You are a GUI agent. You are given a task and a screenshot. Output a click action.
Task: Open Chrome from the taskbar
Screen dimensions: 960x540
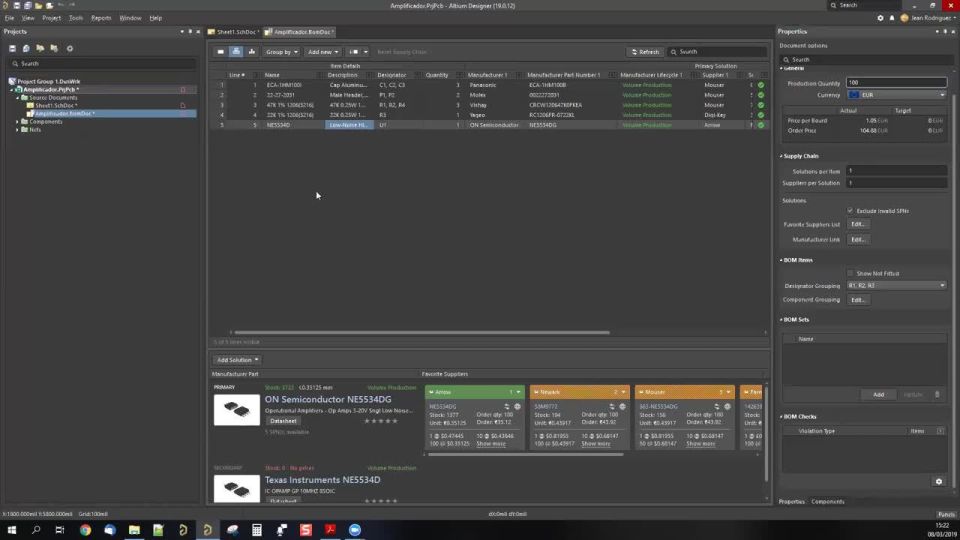pos(85,530)
